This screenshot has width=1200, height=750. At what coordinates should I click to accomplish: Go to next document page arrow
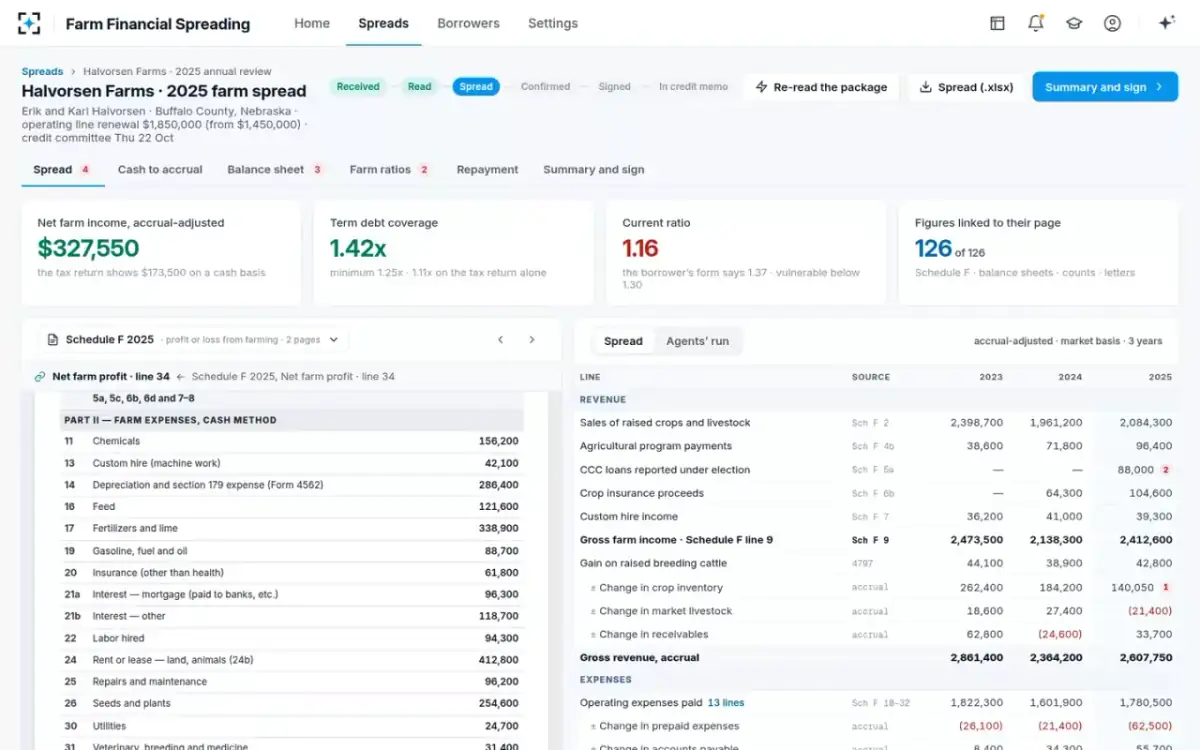532,340
